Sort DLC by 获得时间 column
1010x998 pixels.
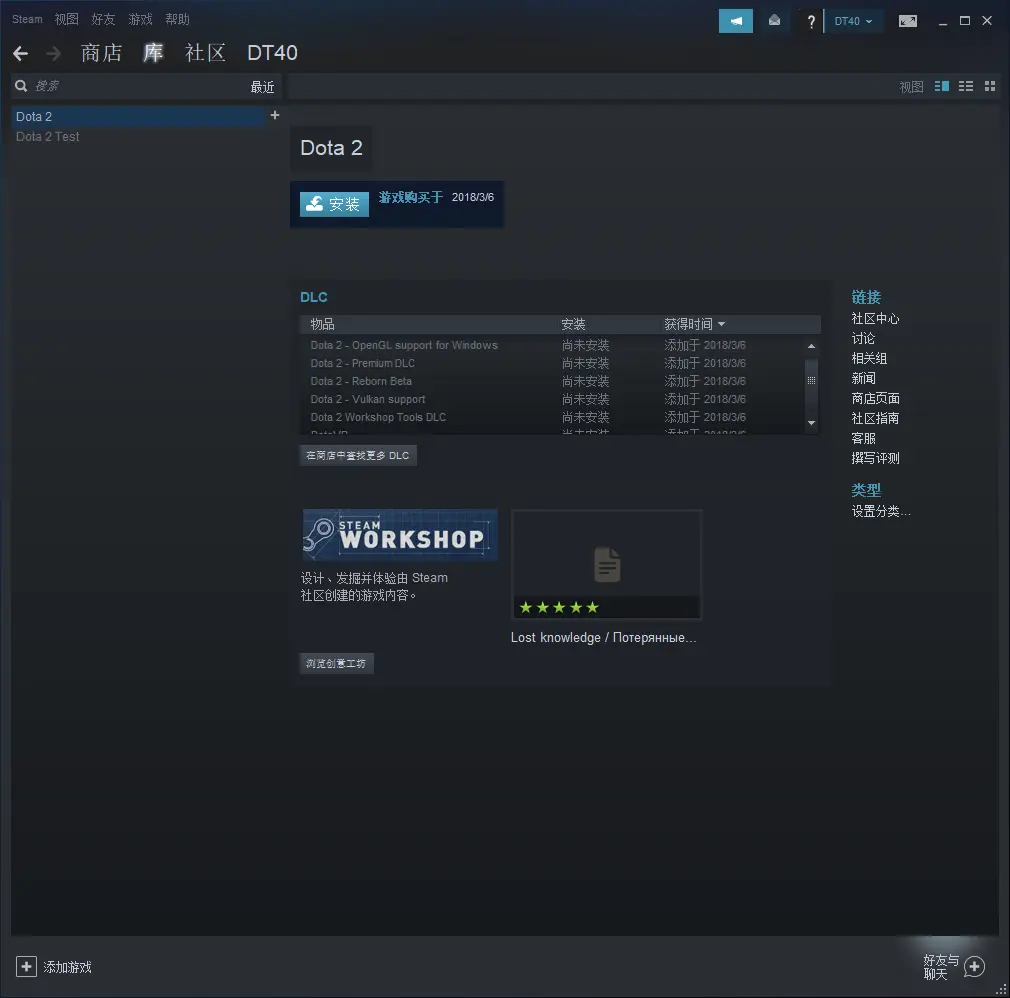coord(694,324)
